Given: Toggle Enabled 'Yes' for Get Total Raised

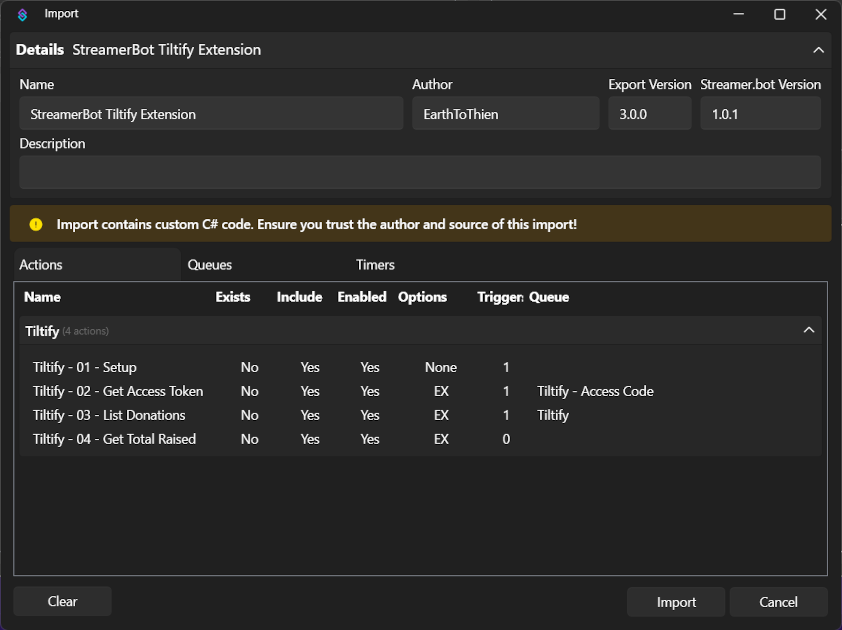Looking at the screenshot, I should (x=370, y=439).
